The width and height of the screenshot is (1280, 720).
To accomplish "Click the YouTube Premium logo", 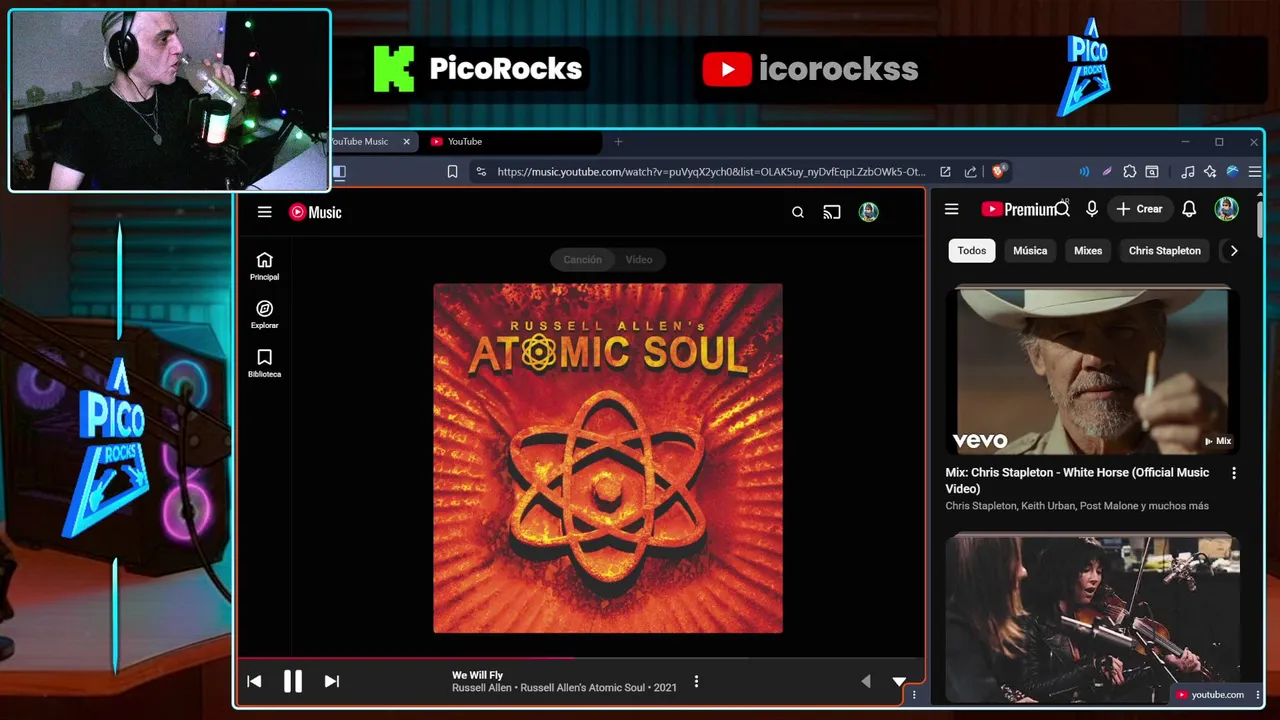I will (1018, 209).
